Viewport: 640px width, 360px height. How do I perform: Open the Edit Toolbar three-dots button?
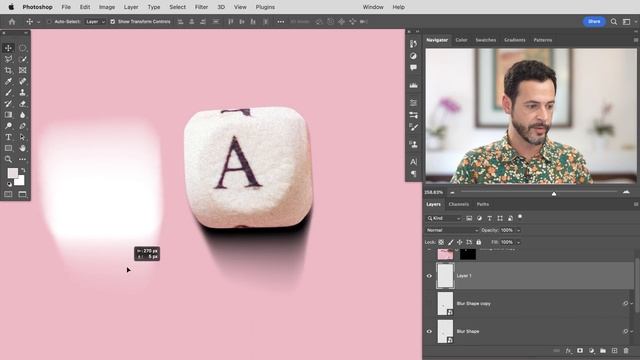[22, 159]
